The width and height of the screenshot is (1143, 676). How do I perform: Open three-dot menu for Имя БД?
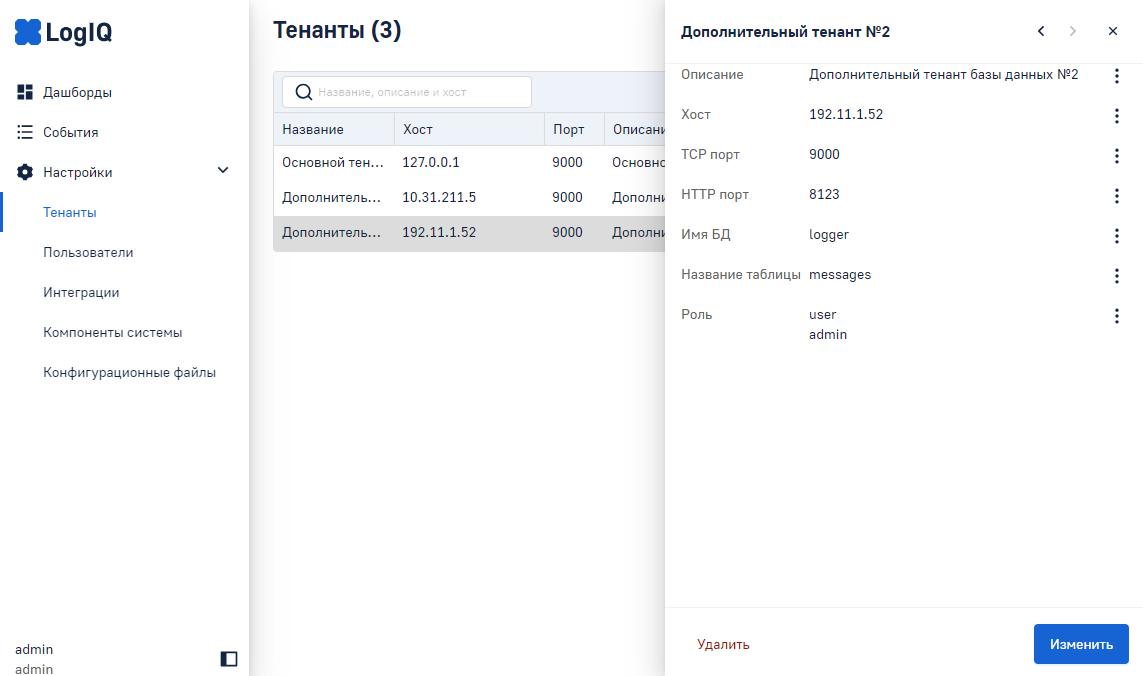point(1117,236)
